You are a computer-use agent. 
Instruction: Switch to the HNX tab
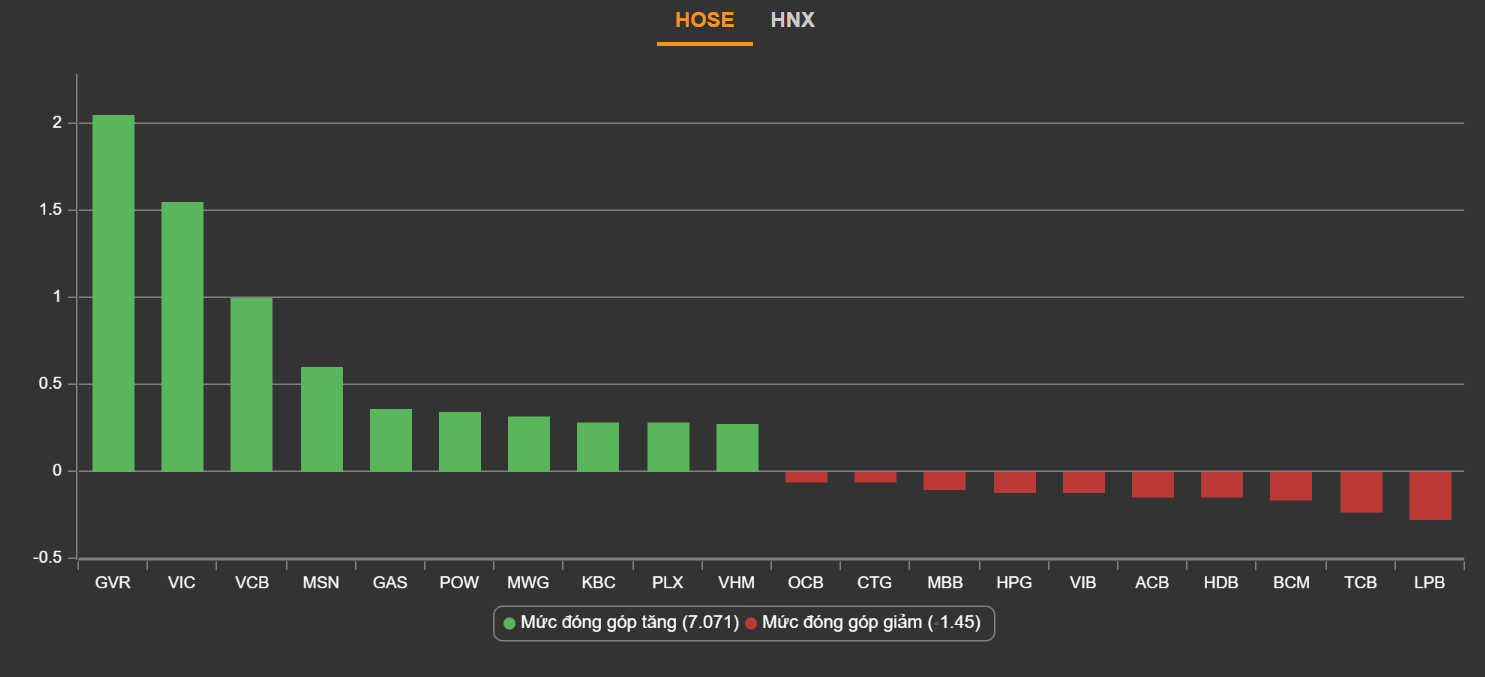pos(792,20)
